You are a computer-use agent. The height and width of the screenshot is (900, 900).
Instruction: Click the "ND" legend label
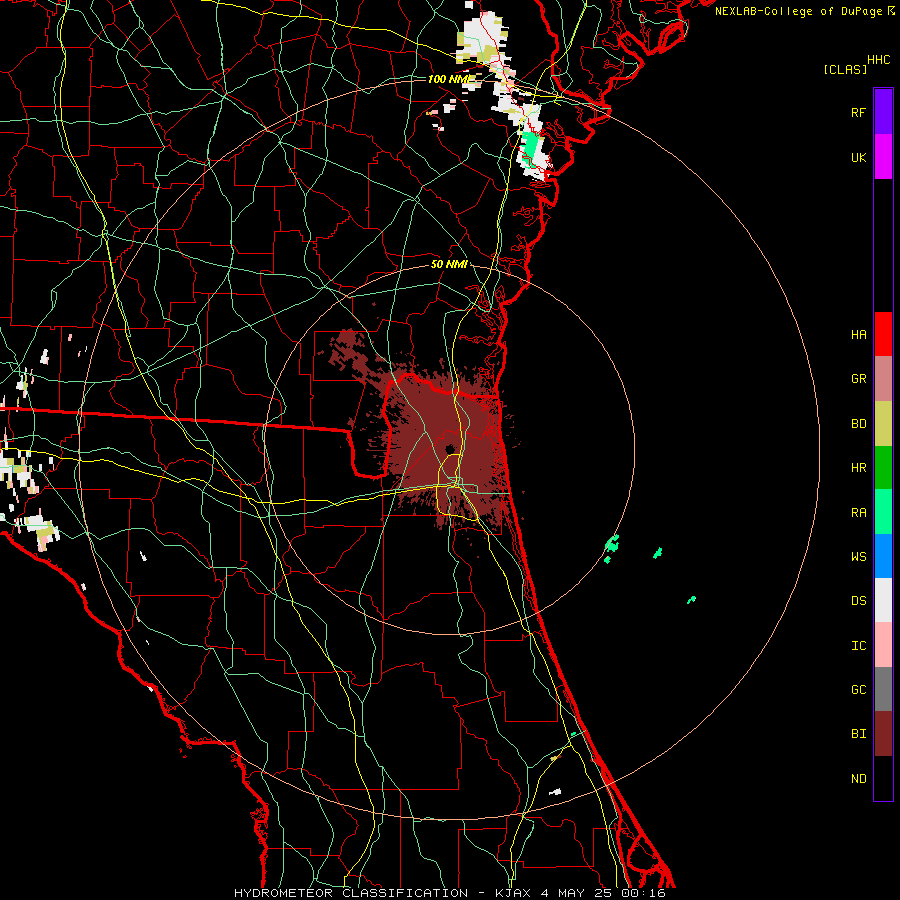click(859, 779)
